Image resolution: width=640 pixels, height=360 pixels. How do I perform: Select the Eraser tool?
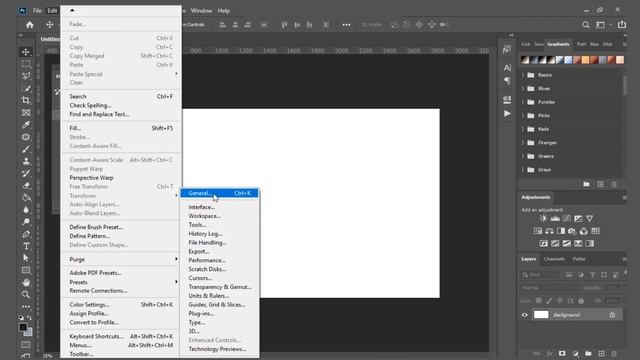coord(26,186)
